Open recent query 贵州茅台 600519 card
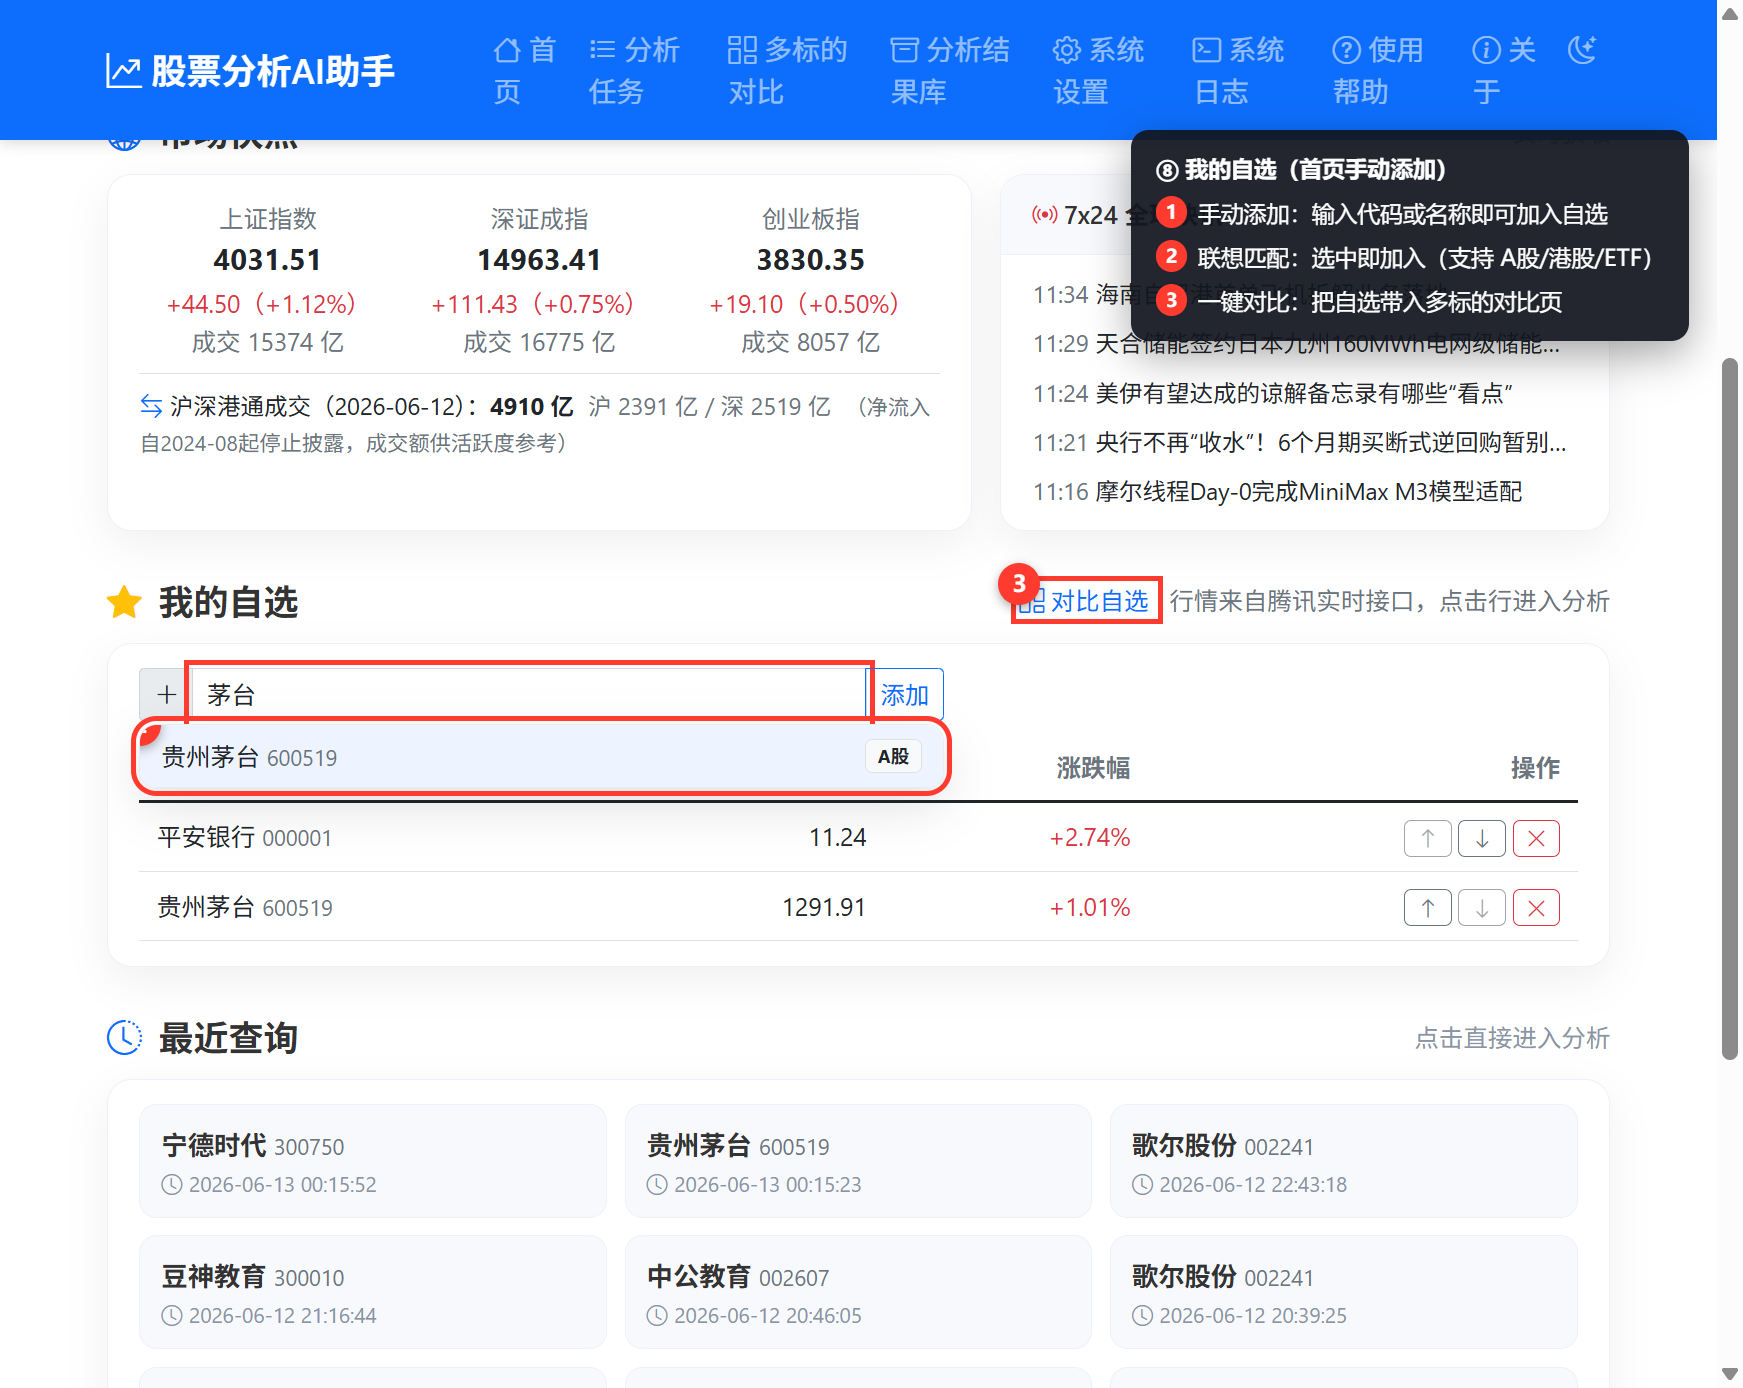 pyautogui.click(x=858, y=1161)
